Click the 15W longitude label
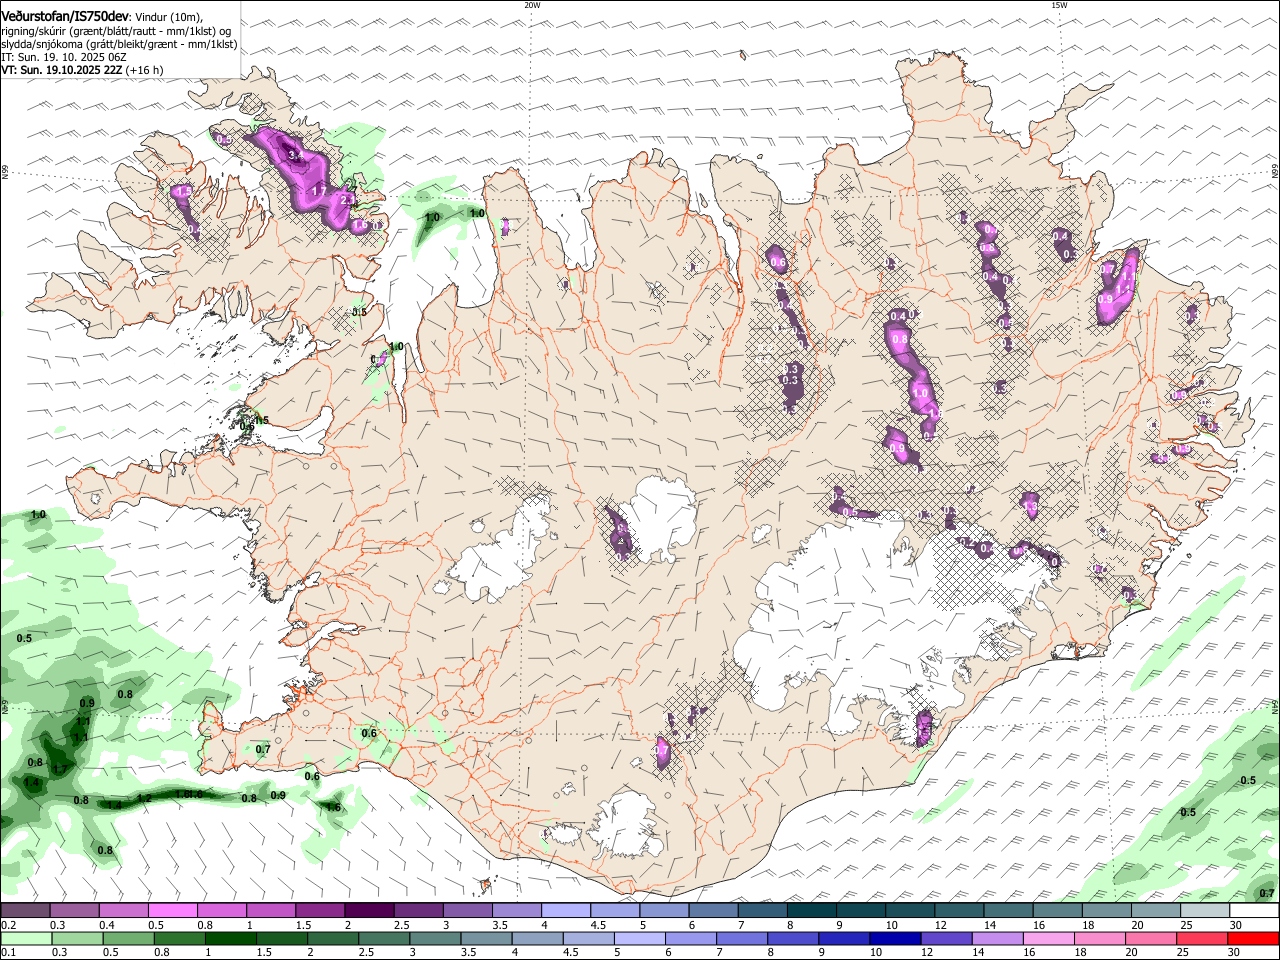The height and width of the screenshot is (960, 1280). point(1059,5)
